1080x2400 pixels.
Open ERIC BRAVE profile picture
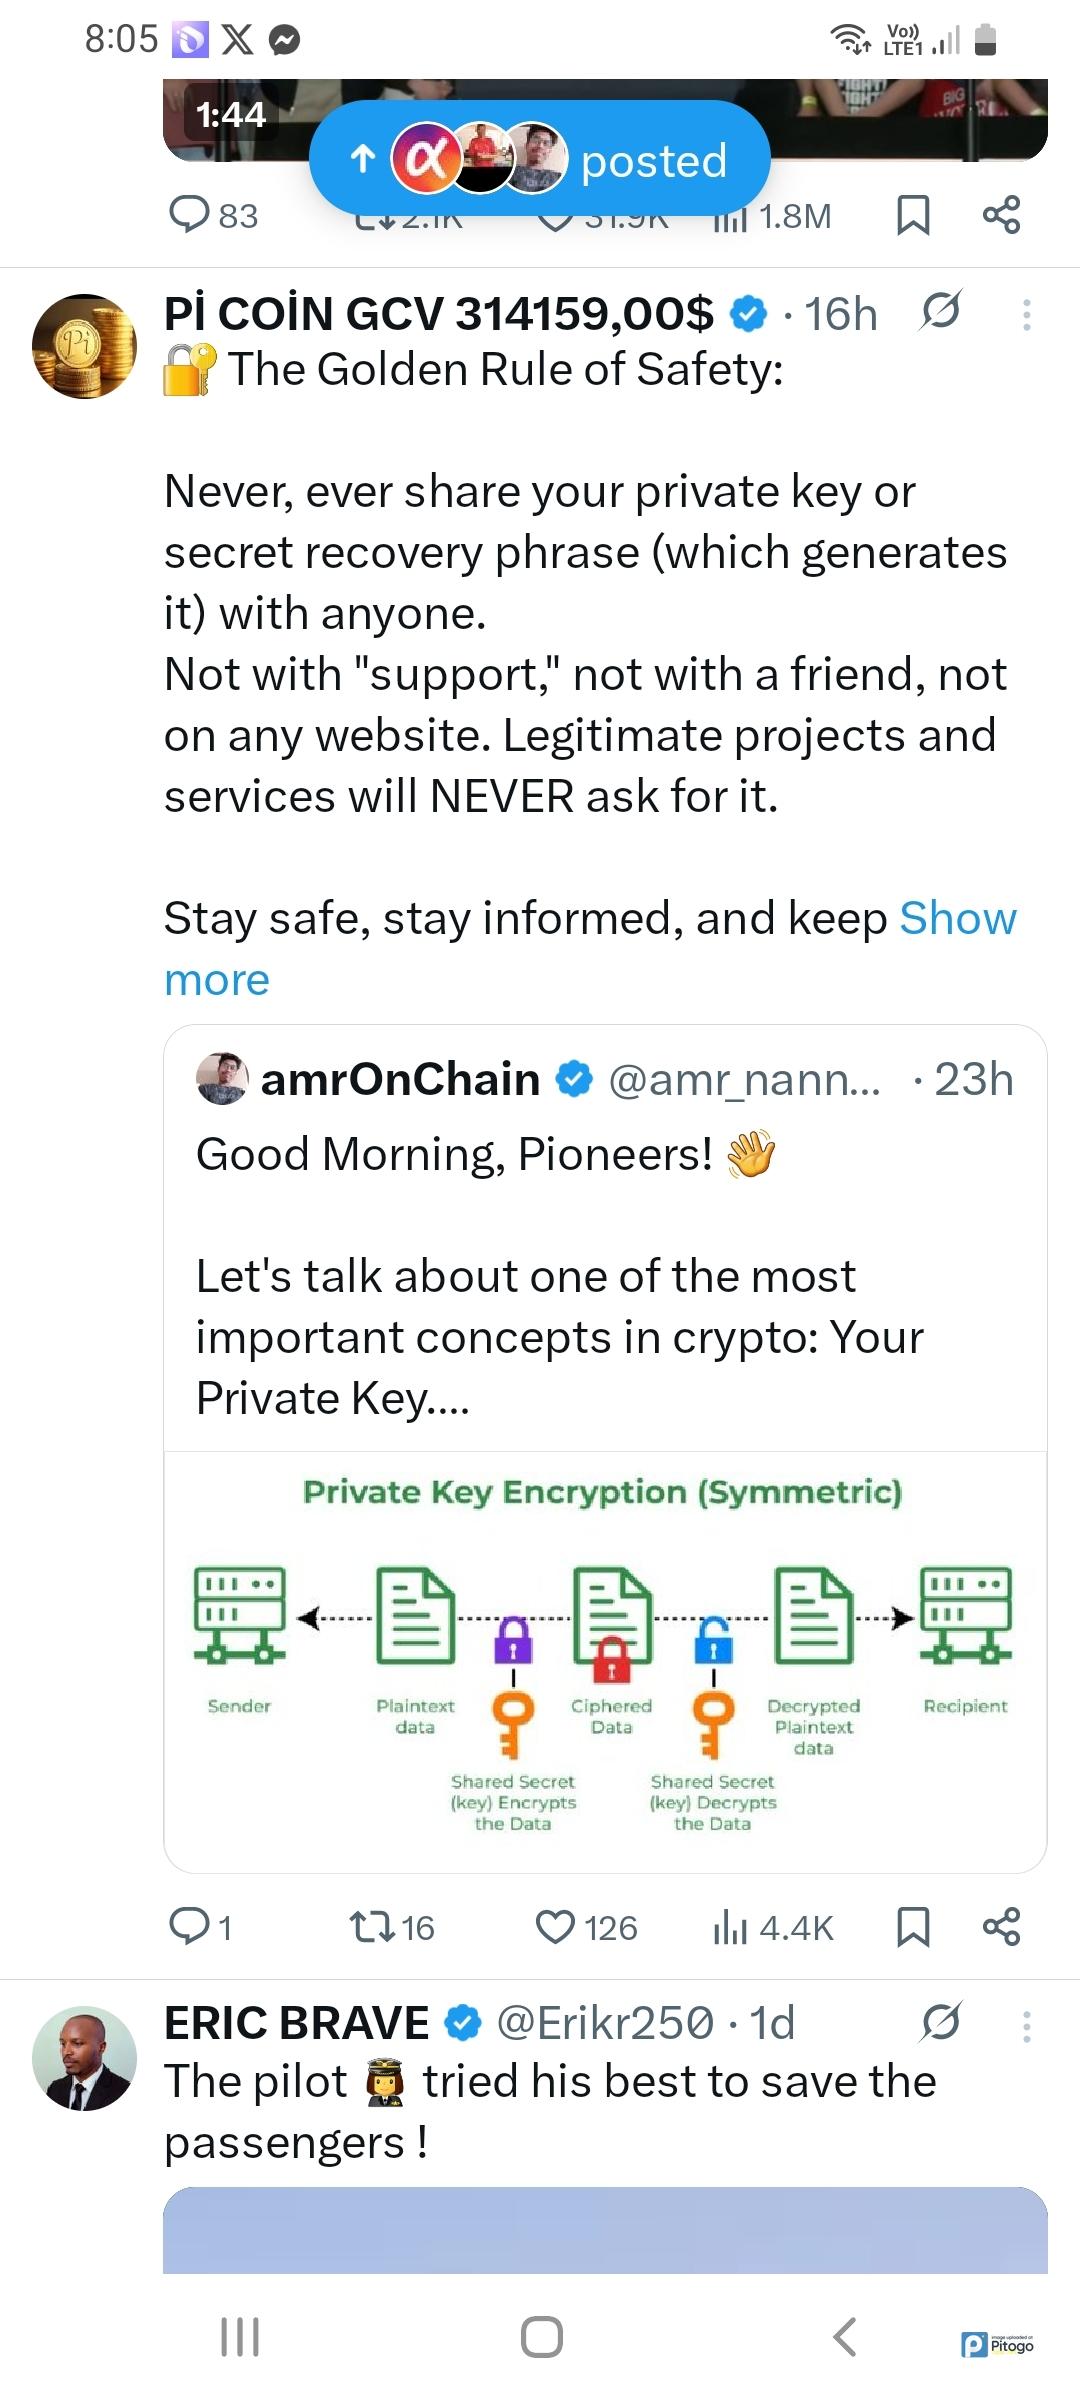click(x=84, y=2058)
